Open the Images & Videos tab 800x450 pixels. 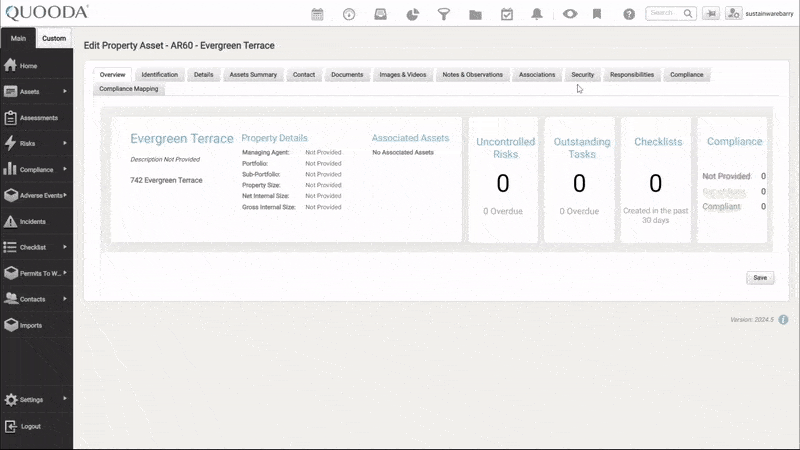pos(403,74)
